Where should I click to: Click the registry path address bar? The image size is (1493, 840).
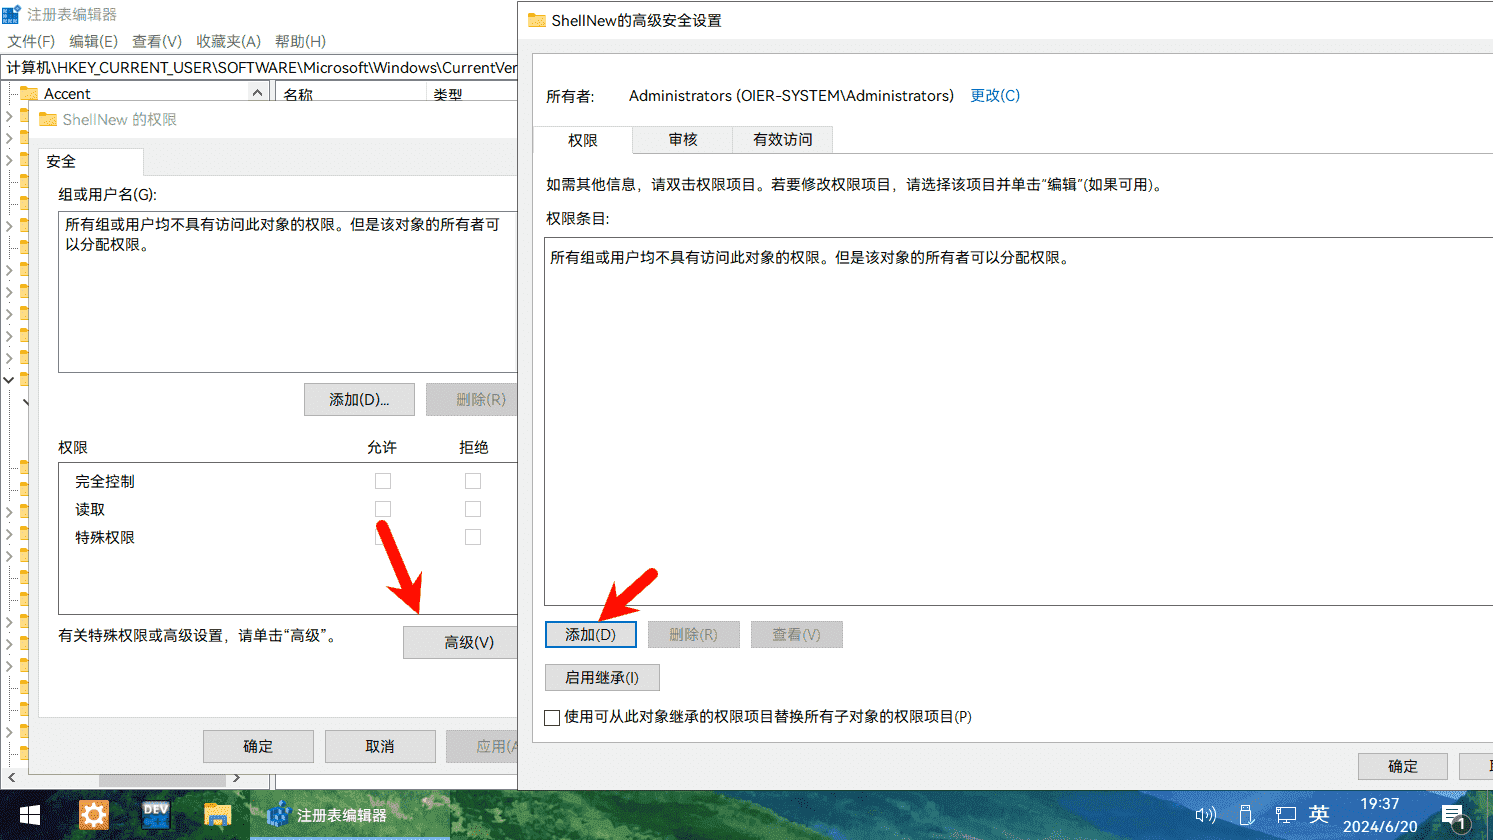[260, 67]
